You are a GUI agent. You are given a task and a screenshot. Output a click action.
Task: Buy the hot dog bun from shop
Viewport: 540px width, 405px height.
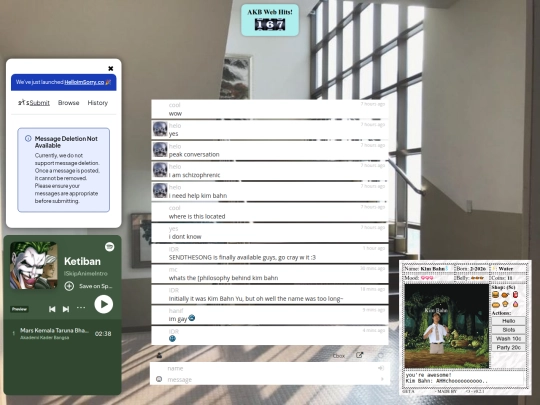coord(496,304)
